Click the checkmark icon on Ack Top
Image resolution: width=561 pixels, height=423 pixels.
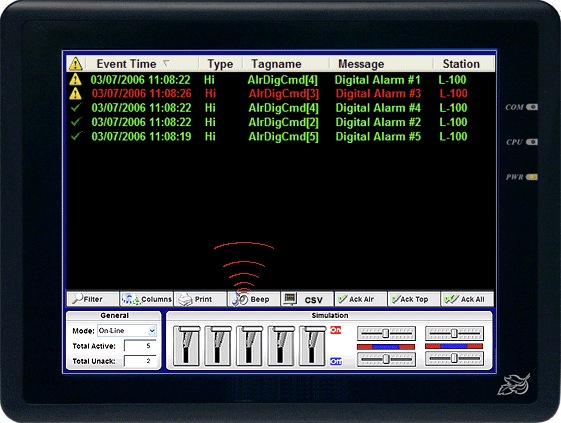(x=396, y=299)
